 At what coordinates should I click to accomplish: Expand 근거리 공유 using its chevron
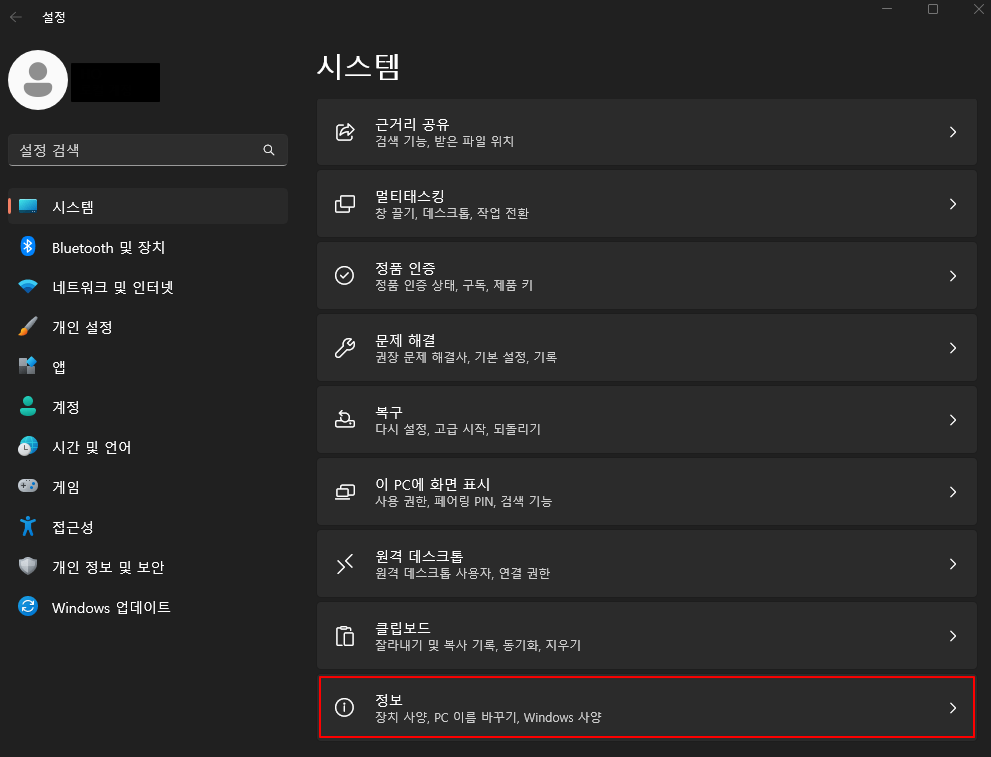(x=952, y=132)
